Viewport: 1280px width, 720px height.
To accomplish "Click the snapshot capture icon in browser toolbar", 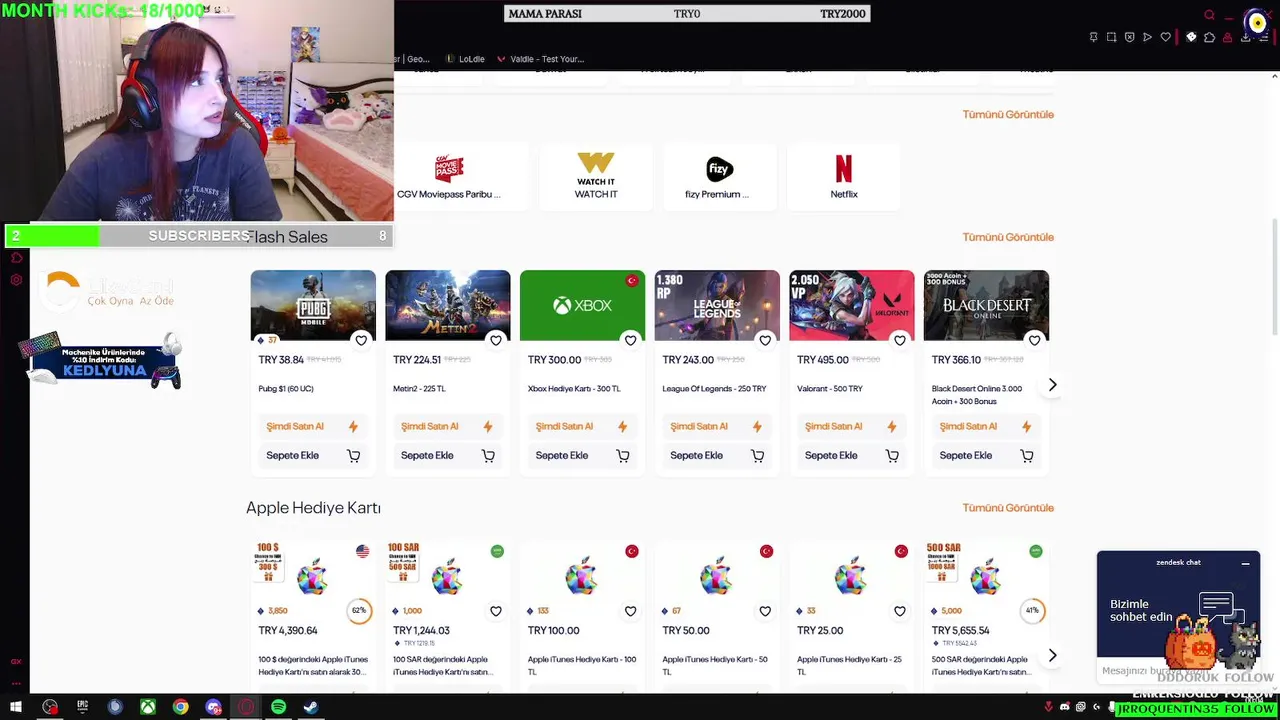I will (x=1111, y=37).
